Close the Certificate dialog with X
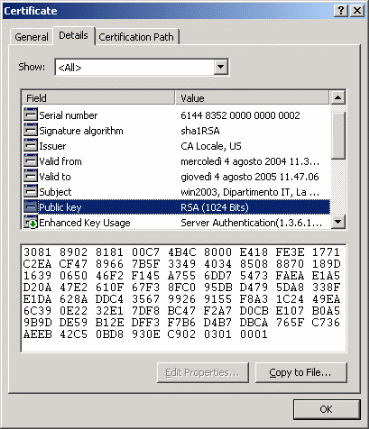 pyautogui.click(x=357, y=11)
